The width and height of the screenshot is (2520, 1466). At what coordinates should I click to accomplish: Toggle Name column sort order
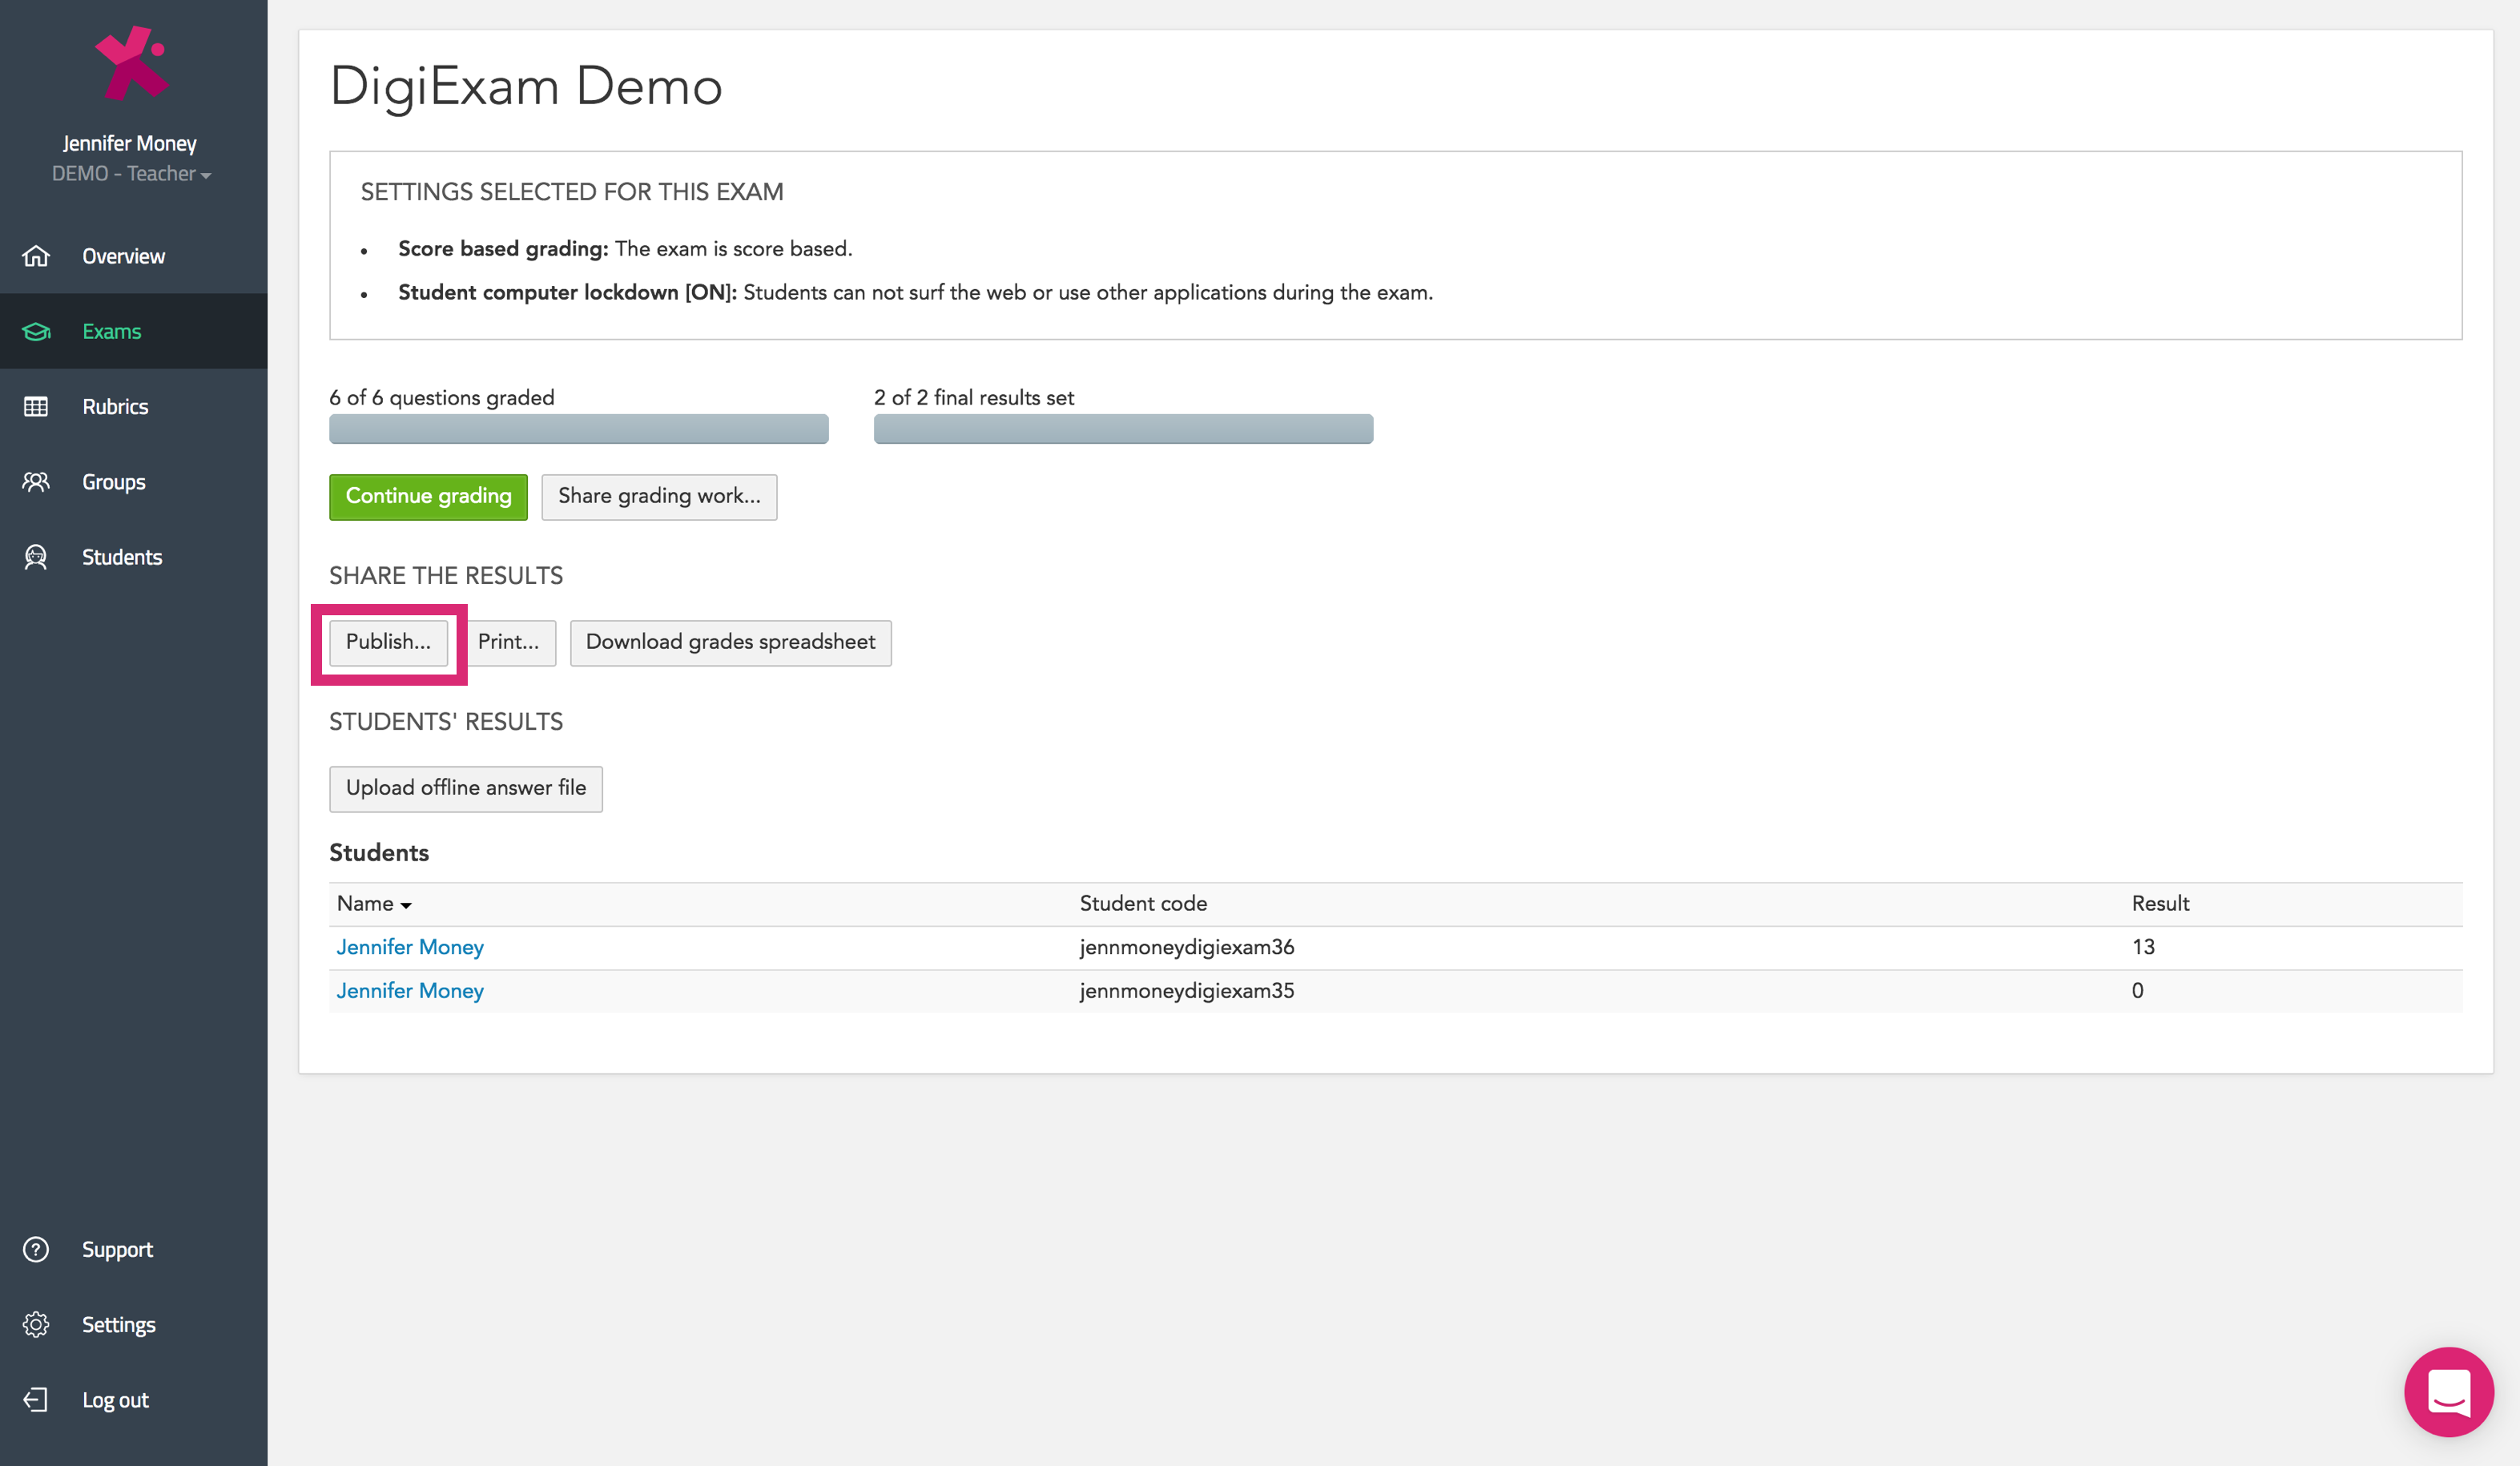[x=373, y=903]
